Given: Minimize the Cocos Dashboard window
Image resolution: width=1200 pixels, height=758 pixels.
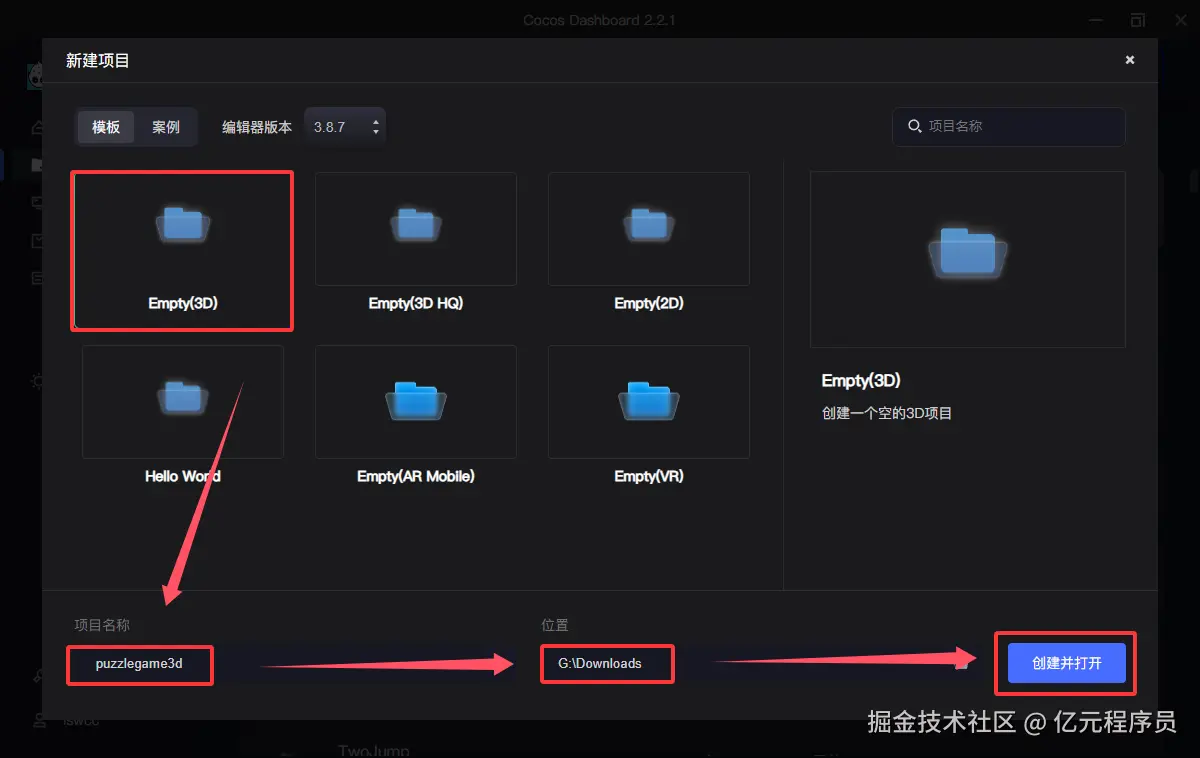Looking at the screenshot, I should (1095, 20).
